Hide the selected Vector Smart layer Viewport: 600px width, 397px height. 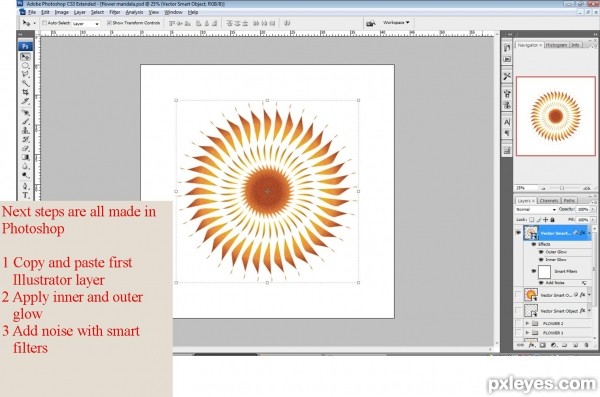click(x=518, y=233)
